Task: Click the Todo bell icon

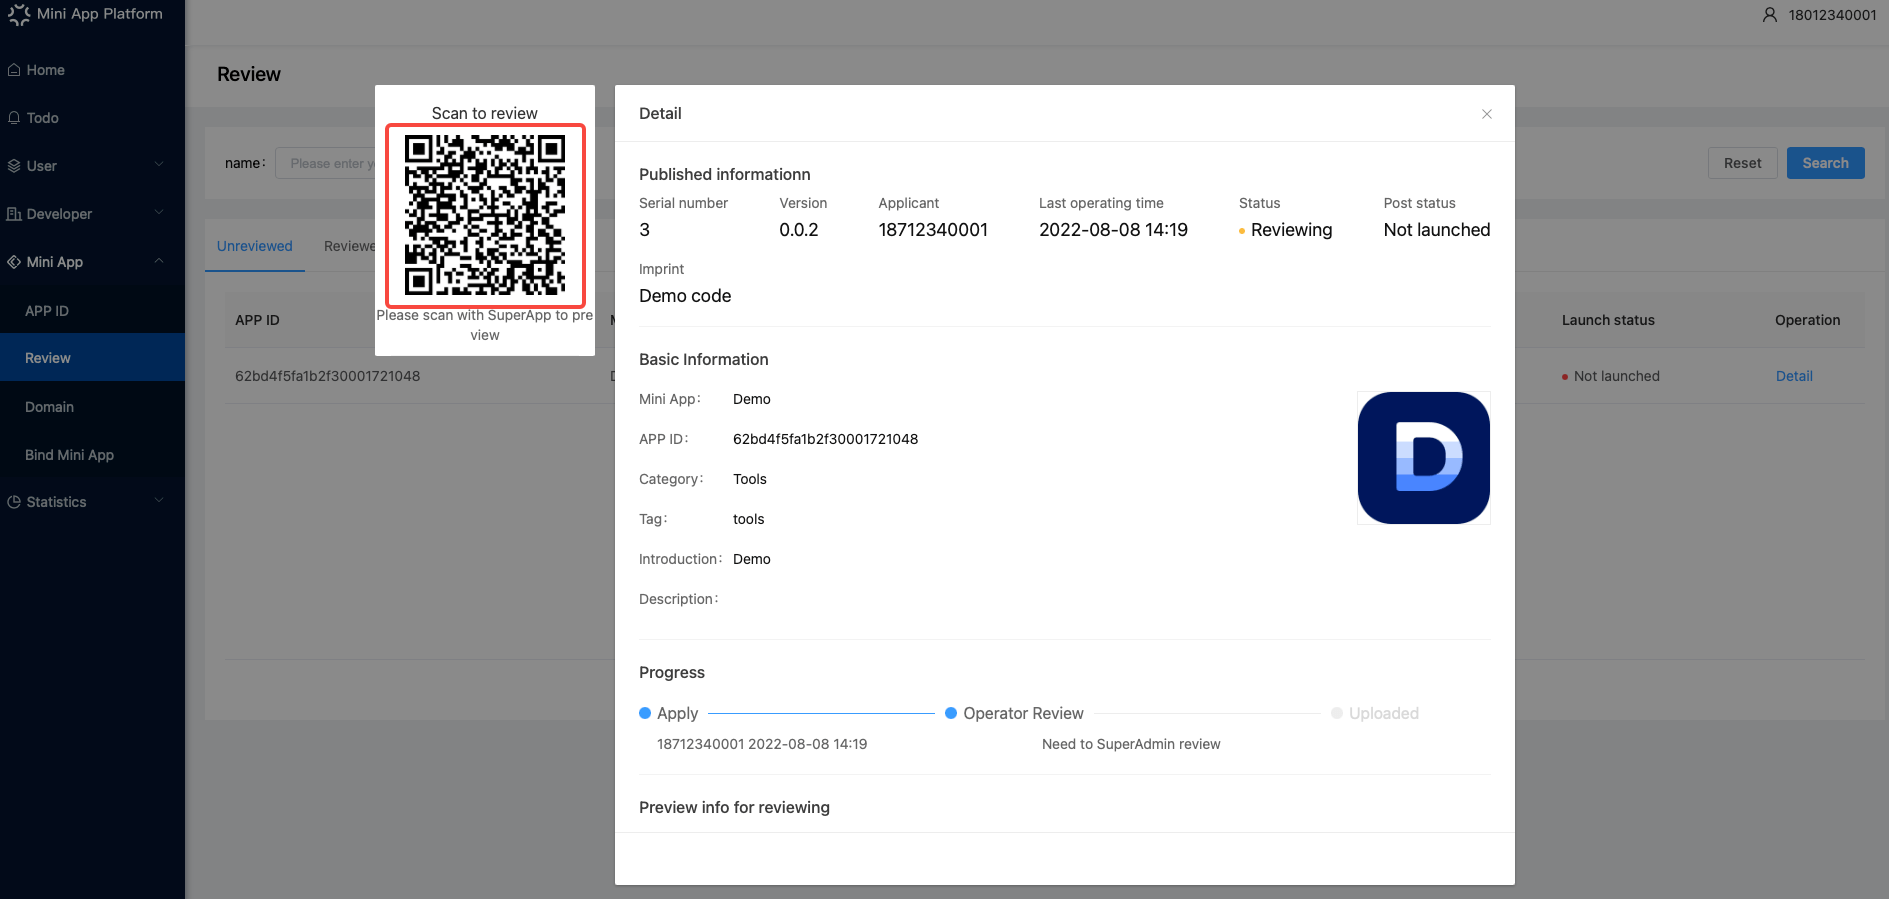Action: click(14, 118)
